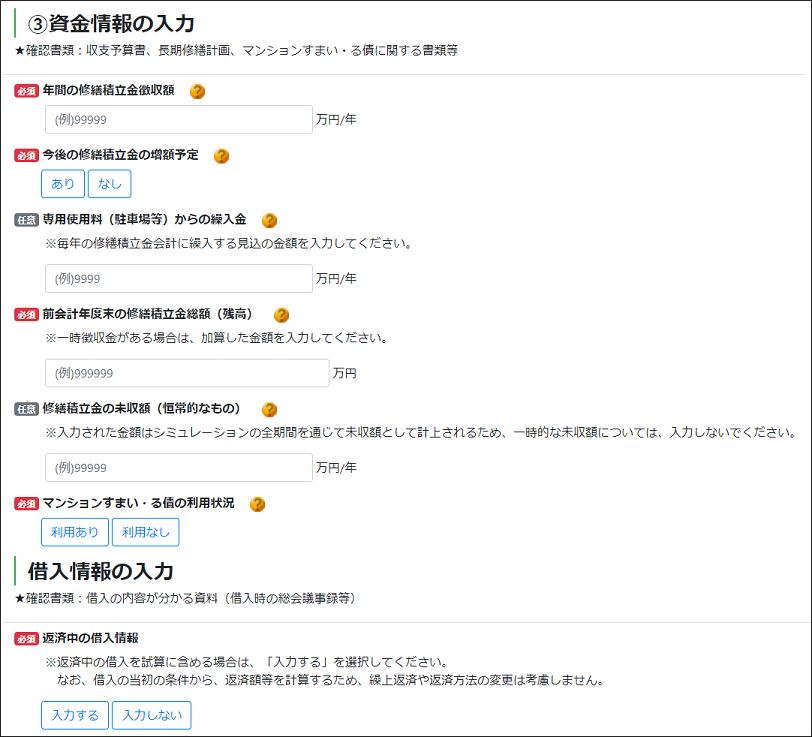Select なし for 修繕積立金の増額予定
The width and height of the screenshot is (812, 737).
tap(109, 184)
